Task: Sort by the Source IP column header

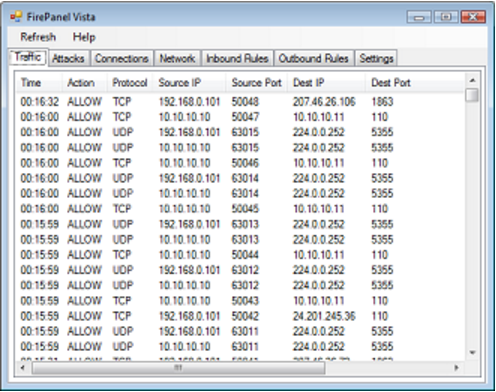Action: click(189, 83)
